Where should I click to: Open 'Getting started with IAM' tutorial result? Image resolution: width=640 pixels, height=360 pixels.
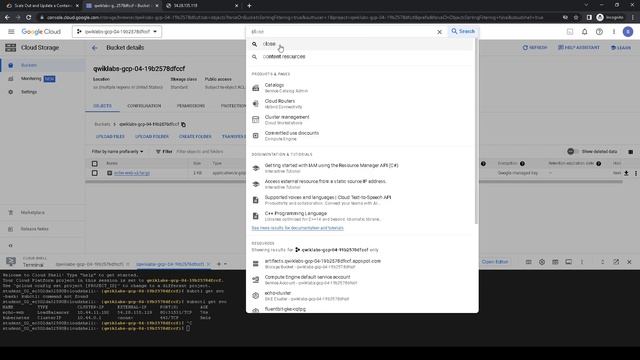(x=360, y=168)
